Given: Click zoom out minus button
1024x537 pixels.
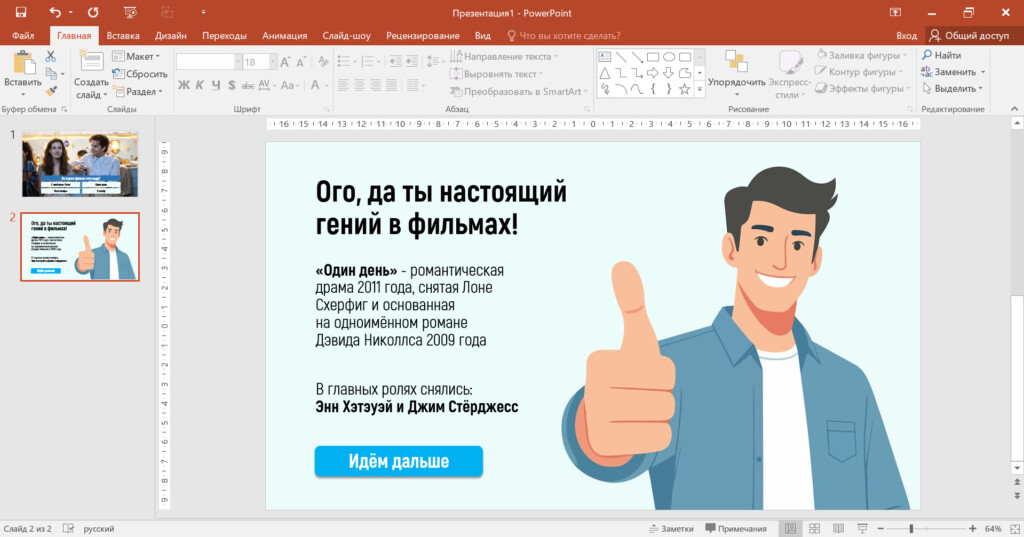Looking at the screenshot, I should pyautogui.click(x=881, y=529).
